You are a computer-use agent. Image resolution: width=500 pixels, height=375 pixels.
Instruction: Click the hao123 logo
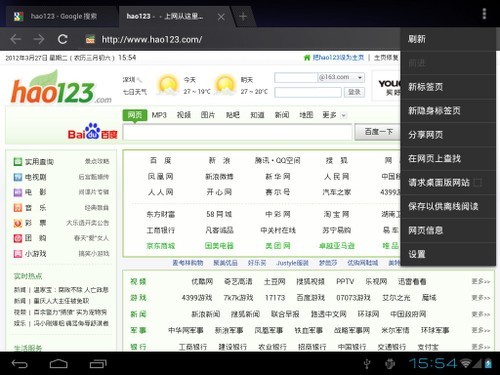coord(61,88)
